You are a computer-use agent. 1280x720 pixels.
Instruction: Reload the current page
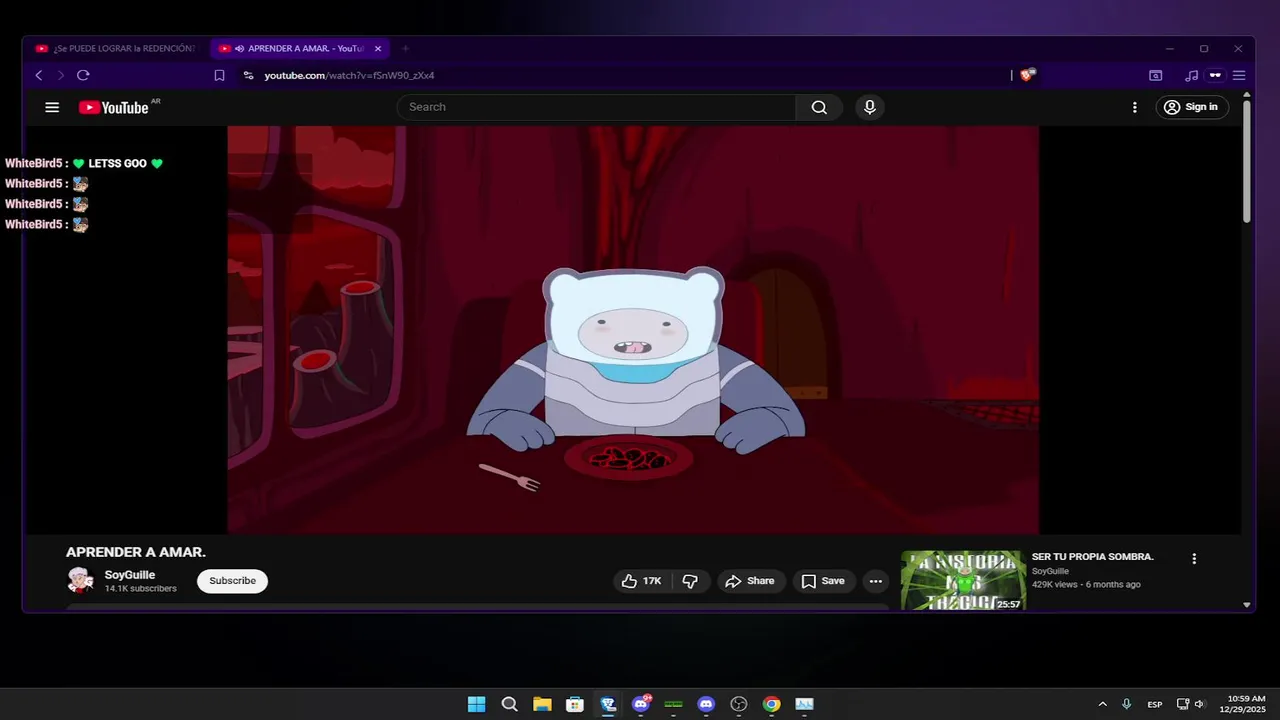83,75
